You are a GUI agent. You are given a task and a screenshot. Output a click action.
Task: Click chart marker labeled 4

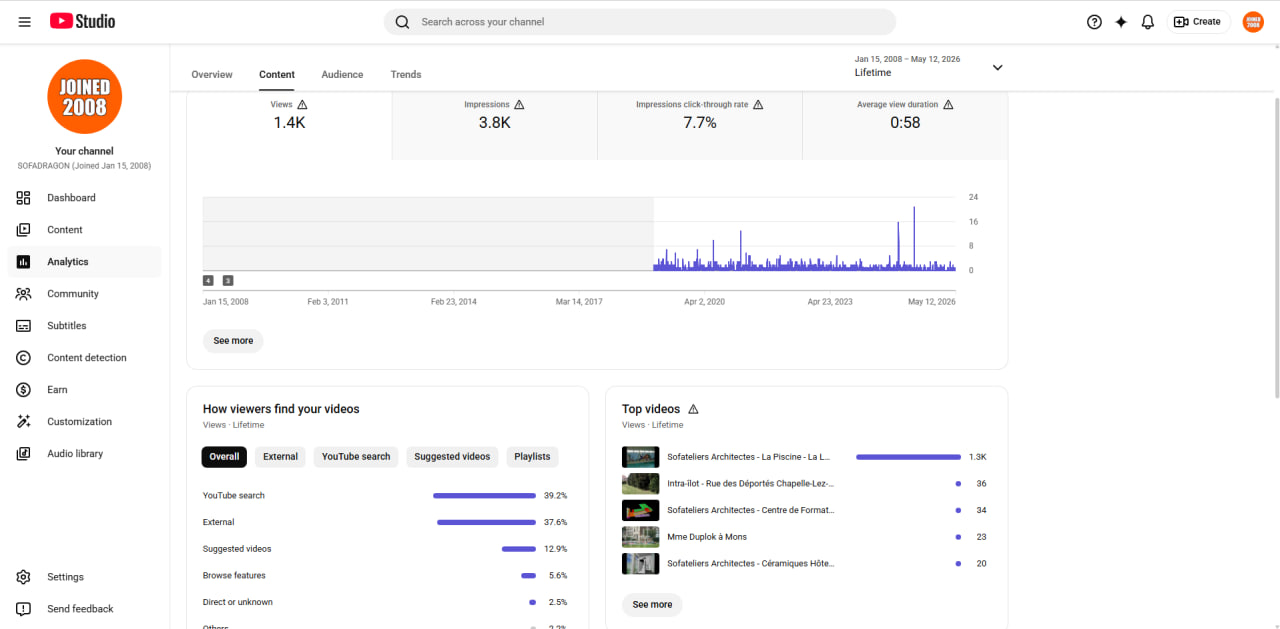click(x=208, y=281)
